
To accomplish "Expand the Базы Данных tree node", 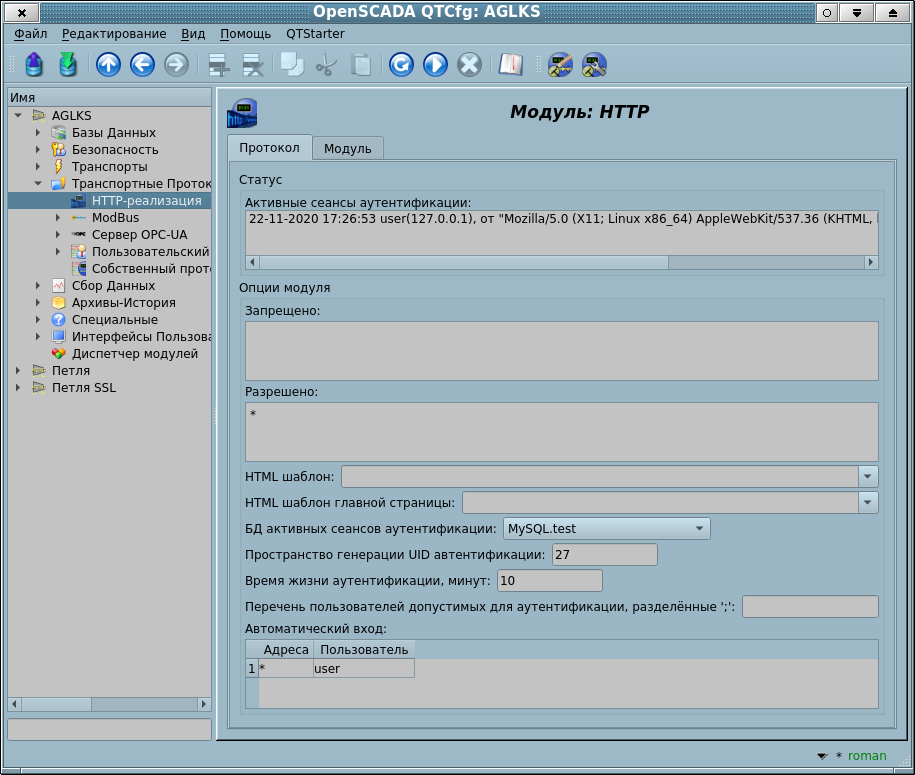I will 38,133.
